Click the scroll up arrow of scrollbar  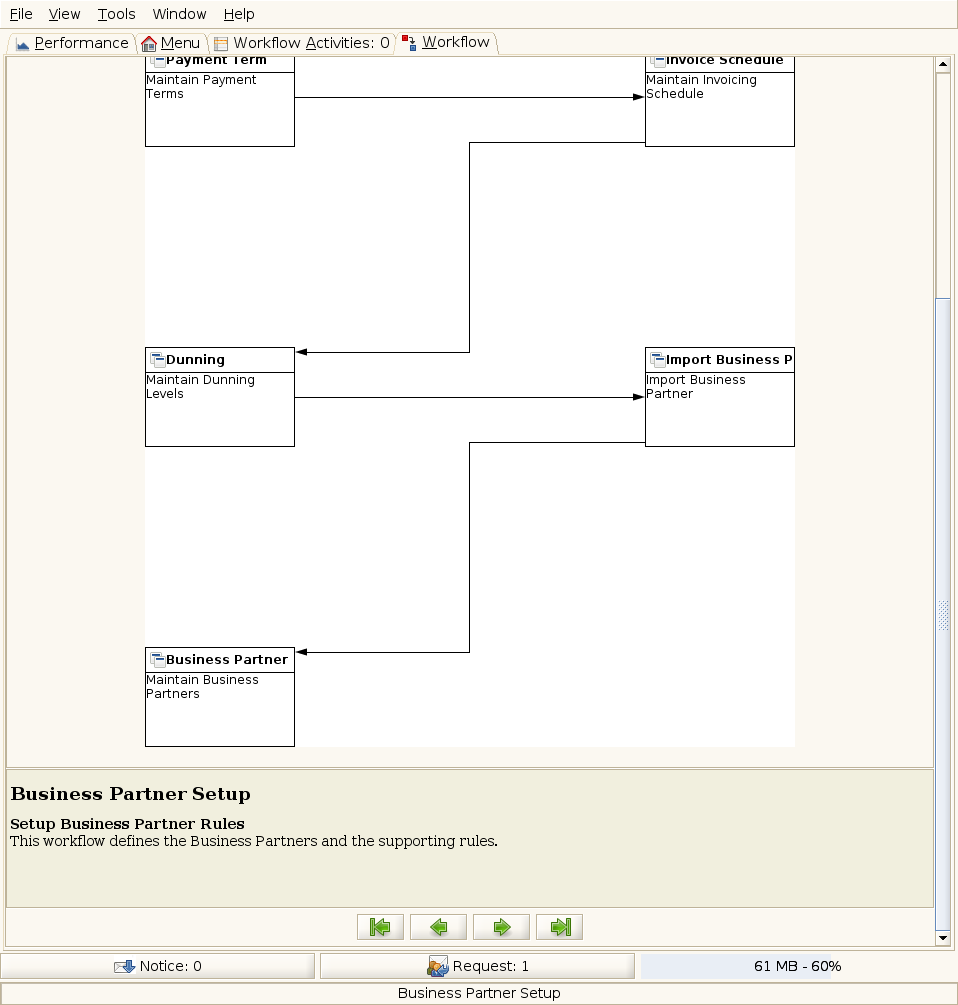942,64
